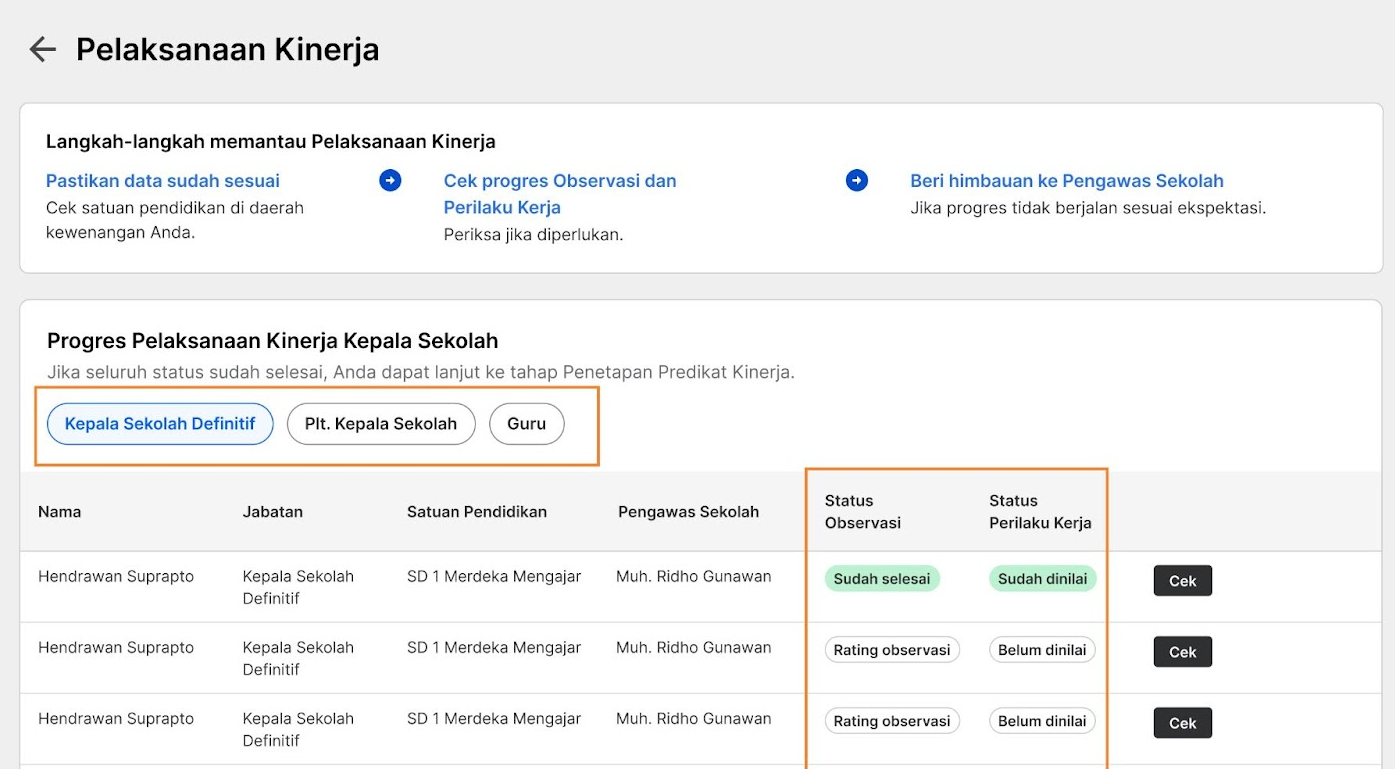Click Cek button in the 'Sudah selesai' row
Screen dimensions: 1395x769
click(x=1183, y=581)
